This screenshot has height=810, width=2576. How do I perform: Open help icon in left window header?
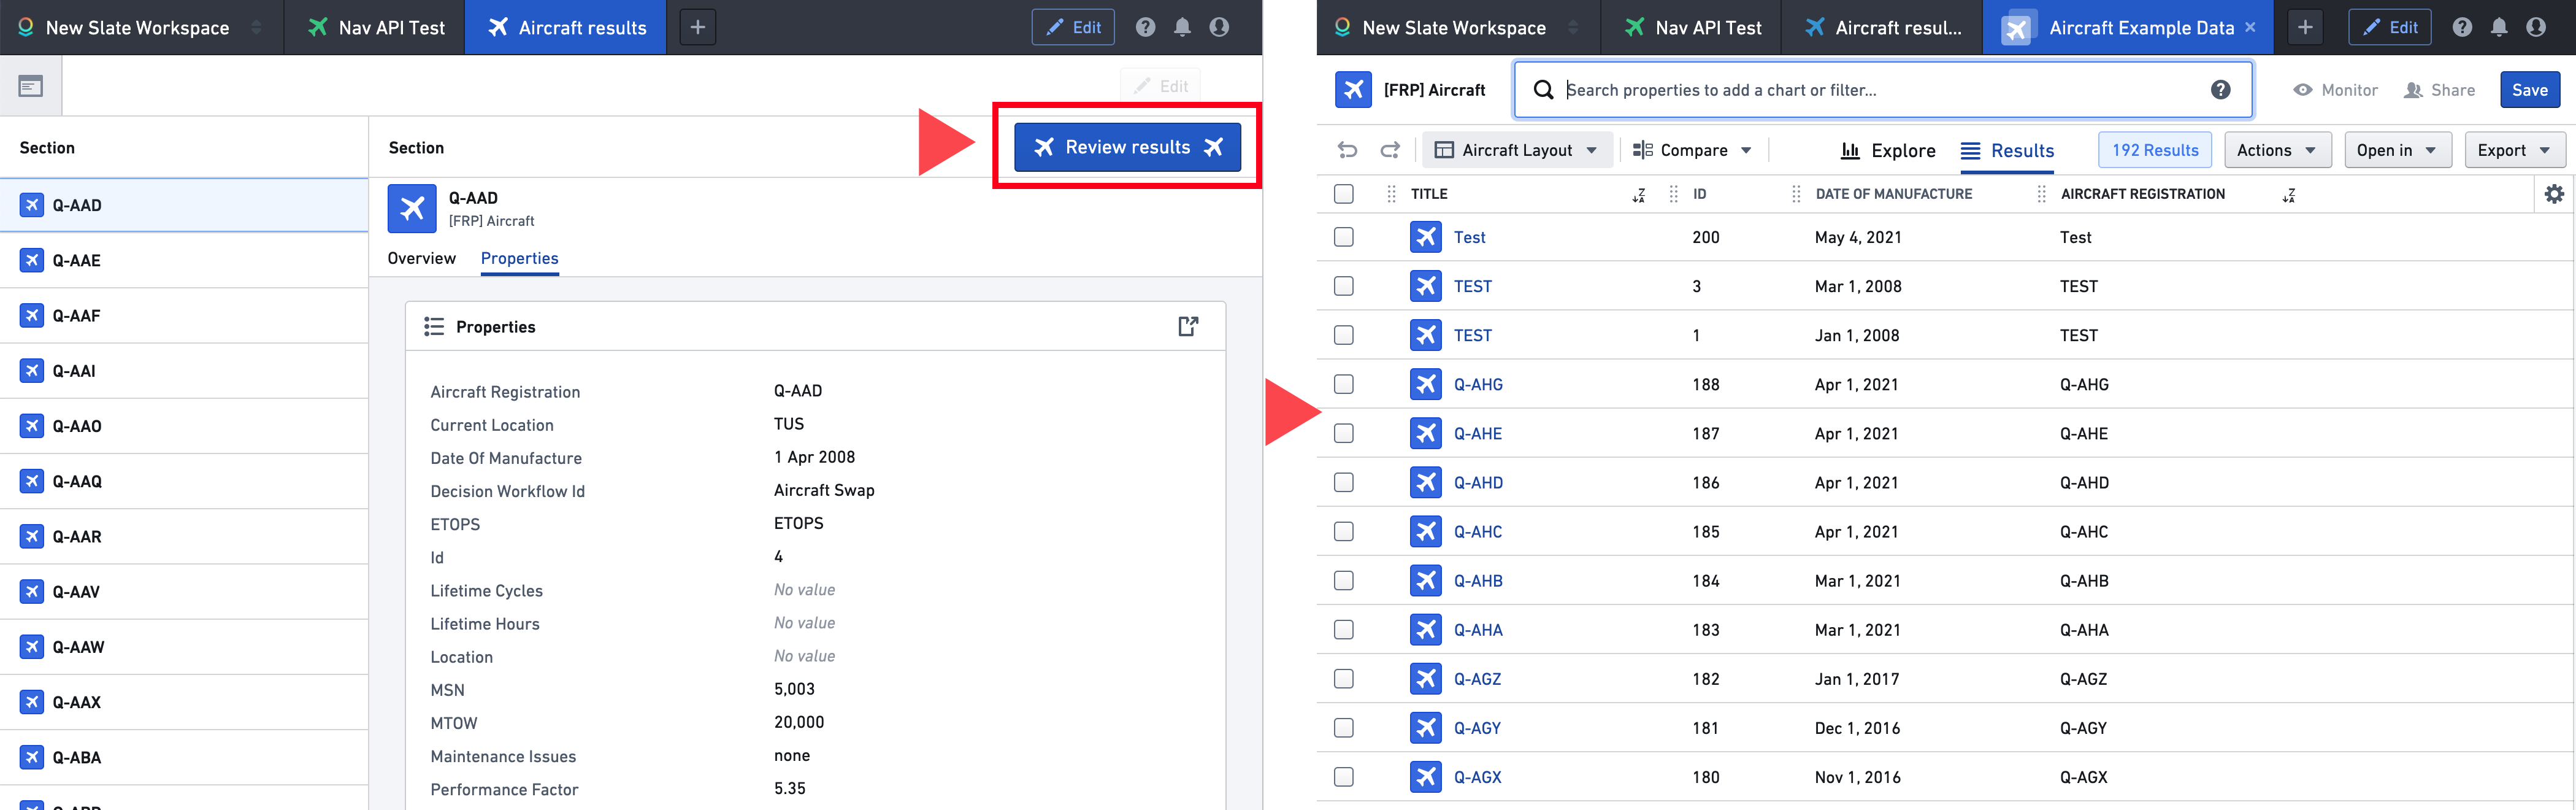pos(1145,27)
